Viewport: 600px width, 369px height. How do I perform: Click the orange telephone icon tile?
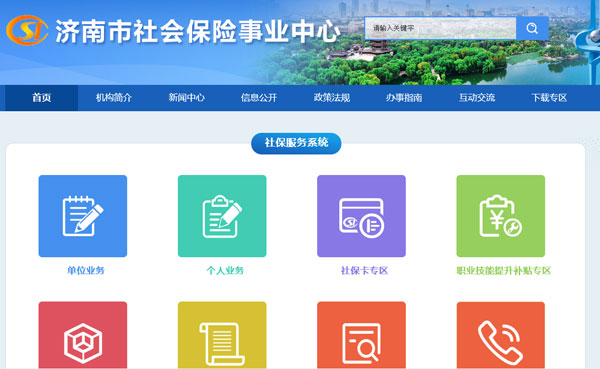[x=501, y=335]
